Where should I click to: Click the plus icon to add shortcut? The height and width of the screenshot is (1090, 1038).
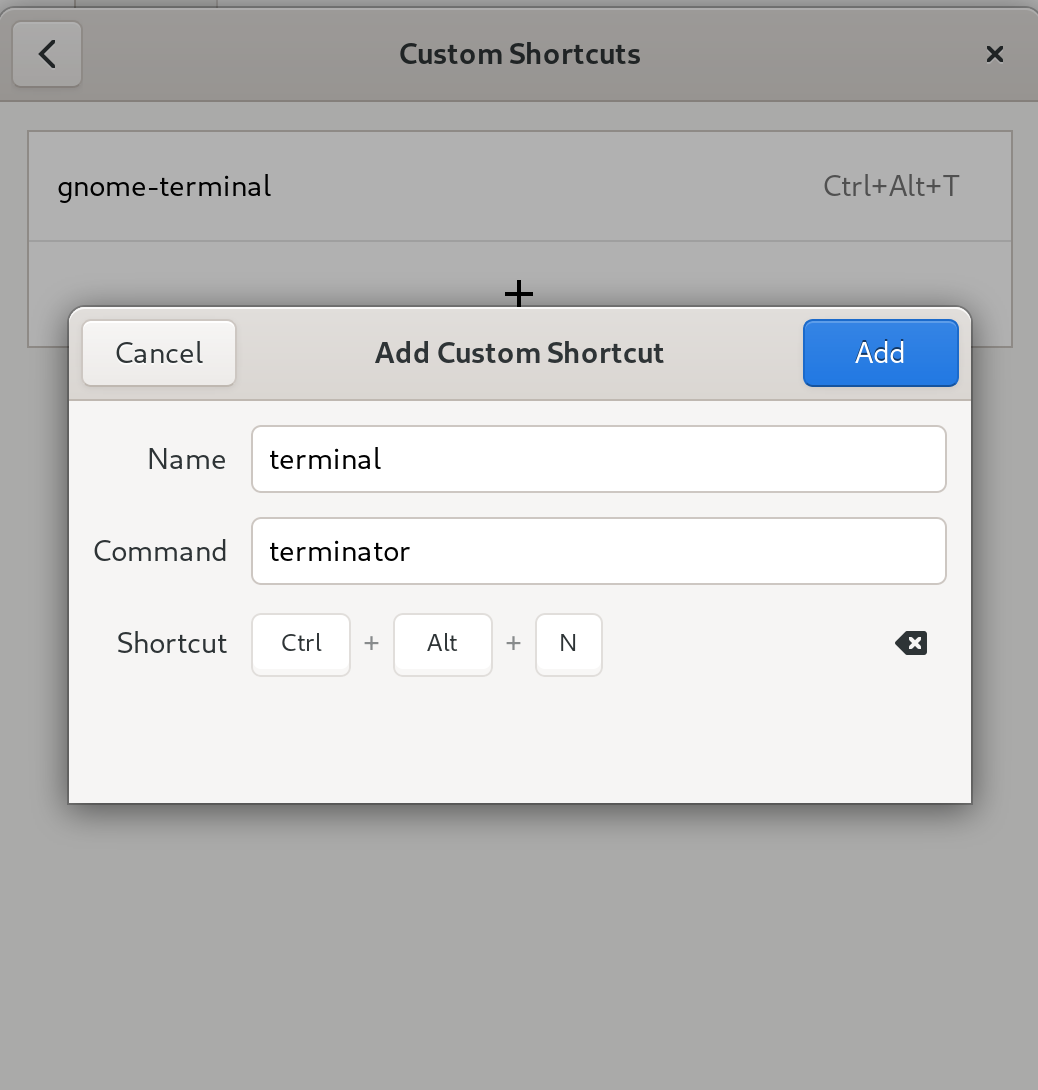pyautogui.click(x=518, y=293)
